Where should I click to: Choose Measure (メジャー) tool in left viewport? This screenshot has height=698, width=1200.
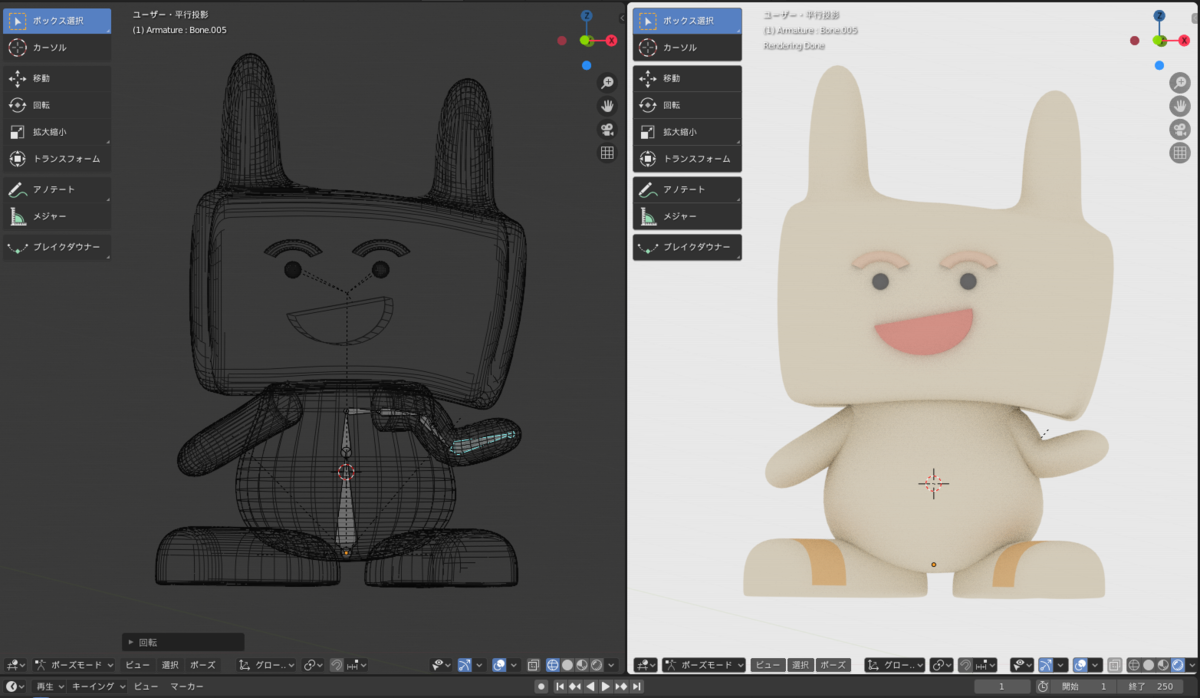tap(56, 216)
